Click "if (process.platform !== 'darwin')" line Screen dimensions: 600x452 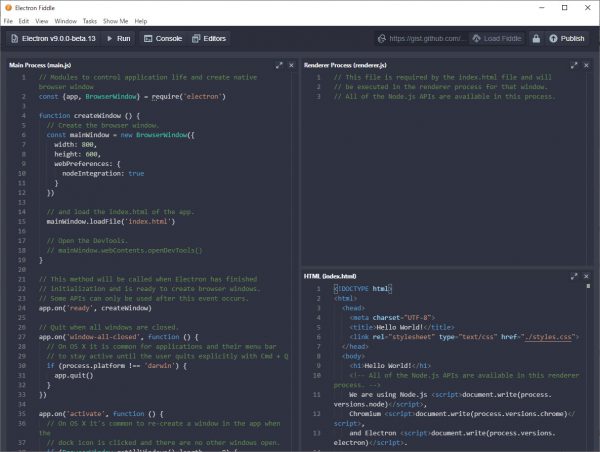[x=117, y=366]
